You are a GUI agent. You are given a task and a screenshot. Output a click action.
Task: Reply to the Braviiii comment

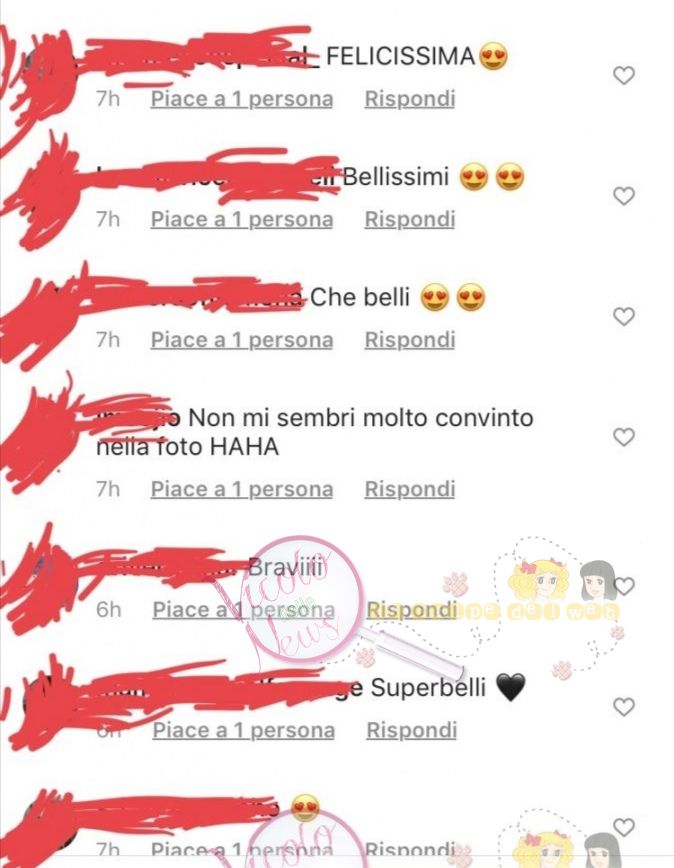(x=412, y=610)
